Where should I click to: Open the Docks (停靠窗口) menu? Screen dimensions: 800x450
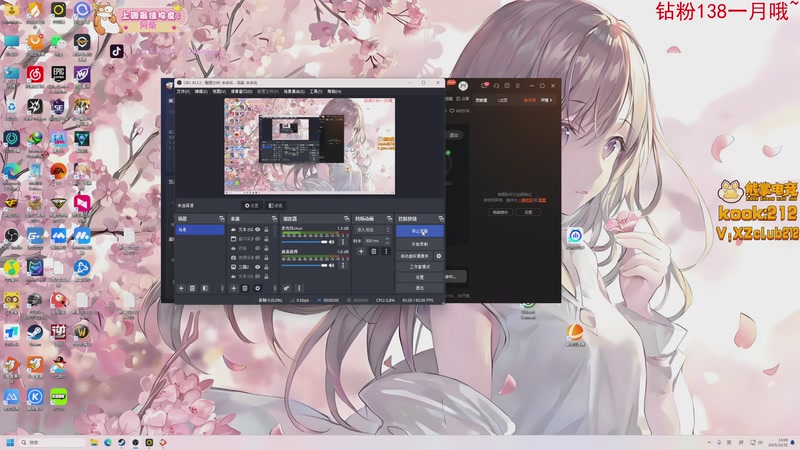pyautogui.click(x=241, y=91)
